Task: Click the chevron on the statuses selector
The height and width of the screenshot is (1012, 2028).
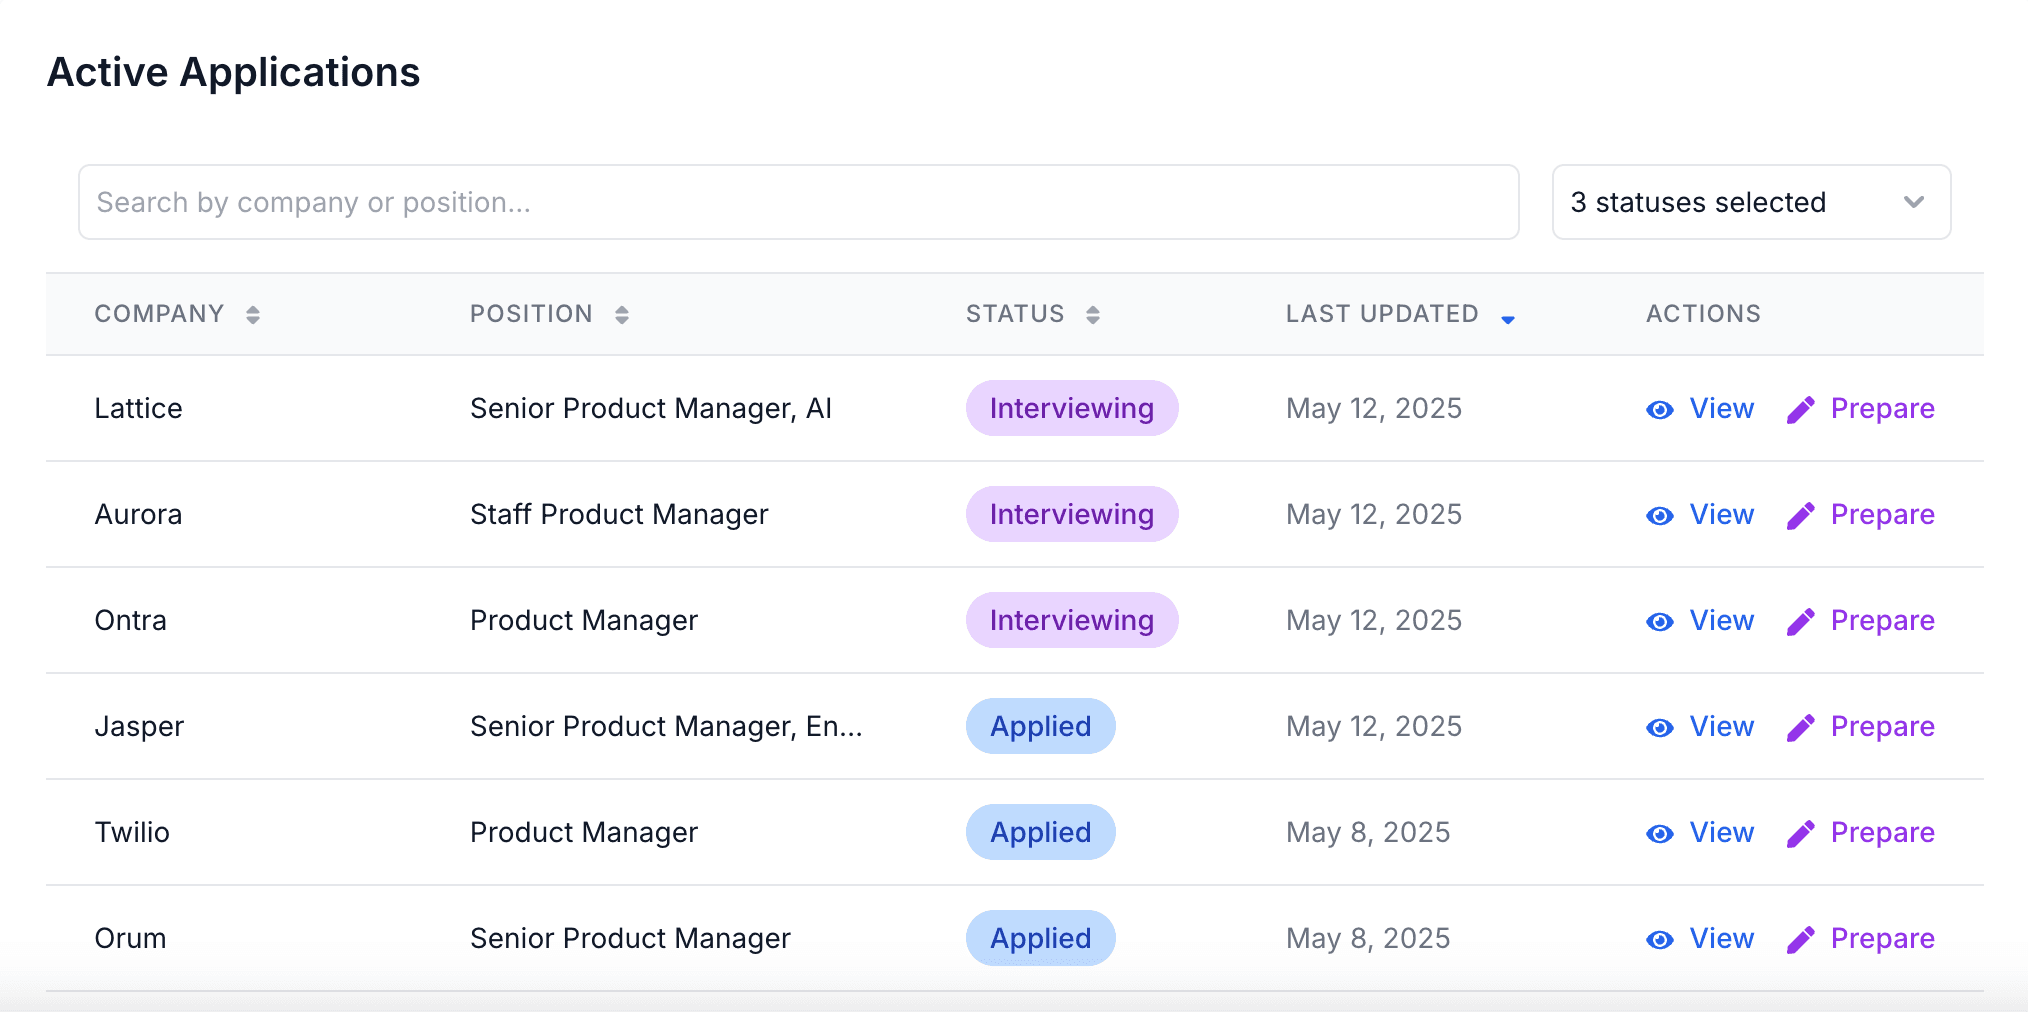Action: tap(1913, 202)
